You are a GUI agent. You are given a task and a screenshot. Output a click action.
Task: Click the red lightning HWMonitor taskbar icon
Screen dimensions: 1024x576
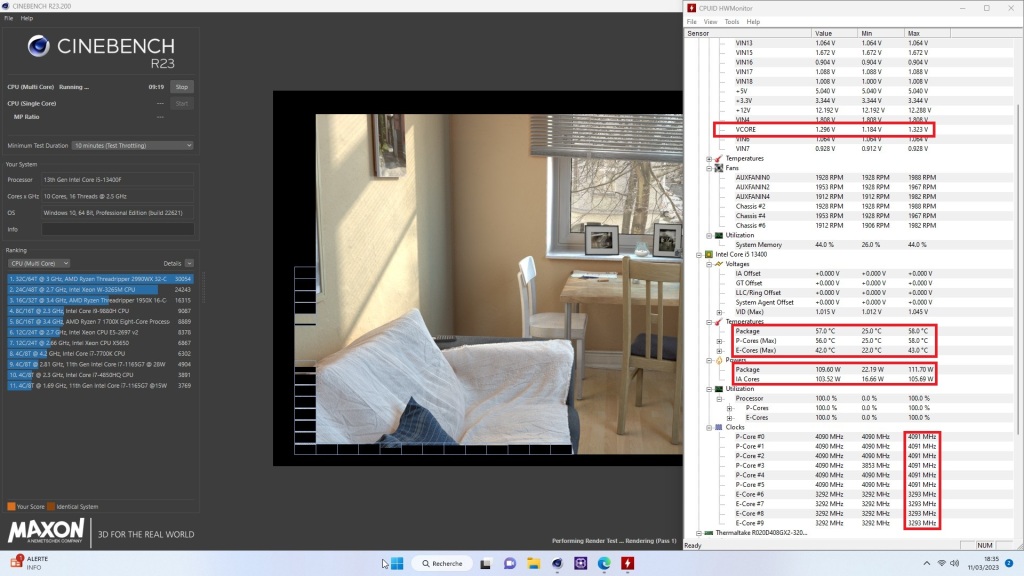(x=627, y=563)
